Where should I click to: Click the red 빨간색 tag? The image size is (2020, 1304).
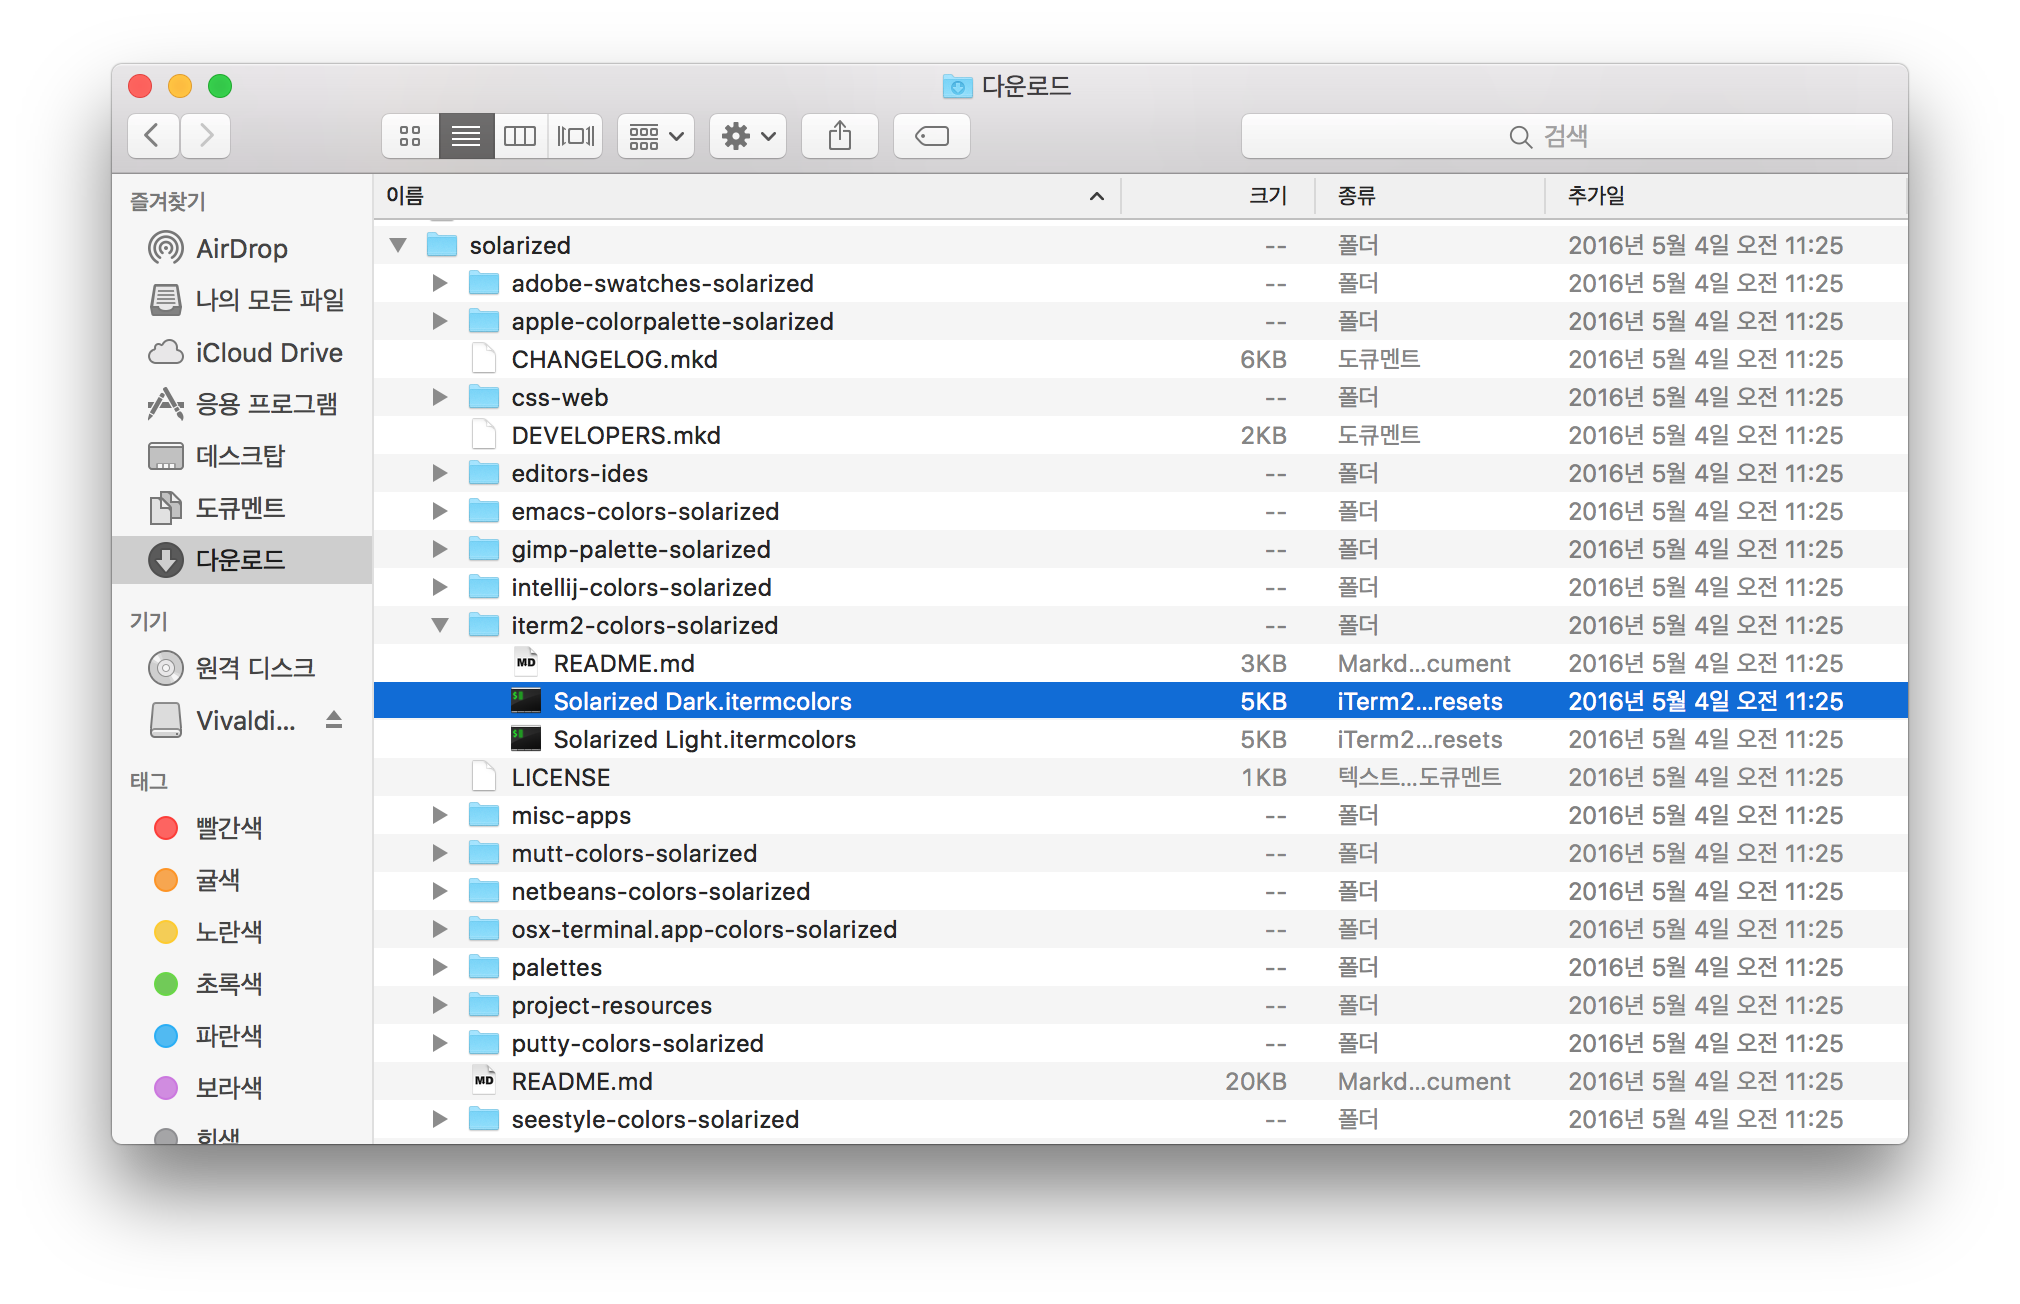tap(228, 828)
